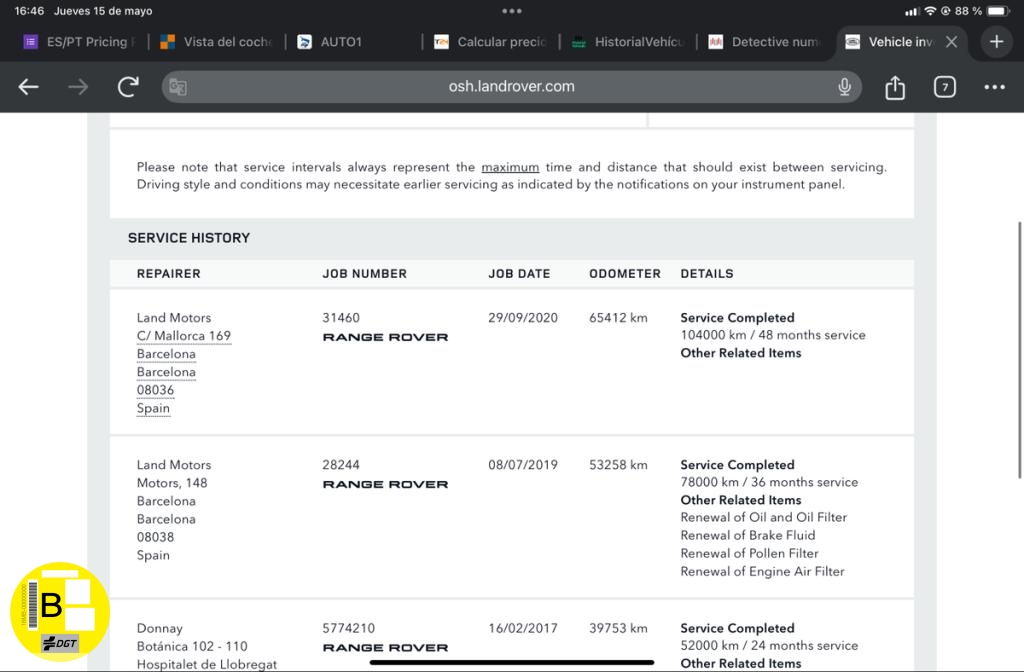
Task: Show the open tabs overview showing 7
Action: click(944, 87)
